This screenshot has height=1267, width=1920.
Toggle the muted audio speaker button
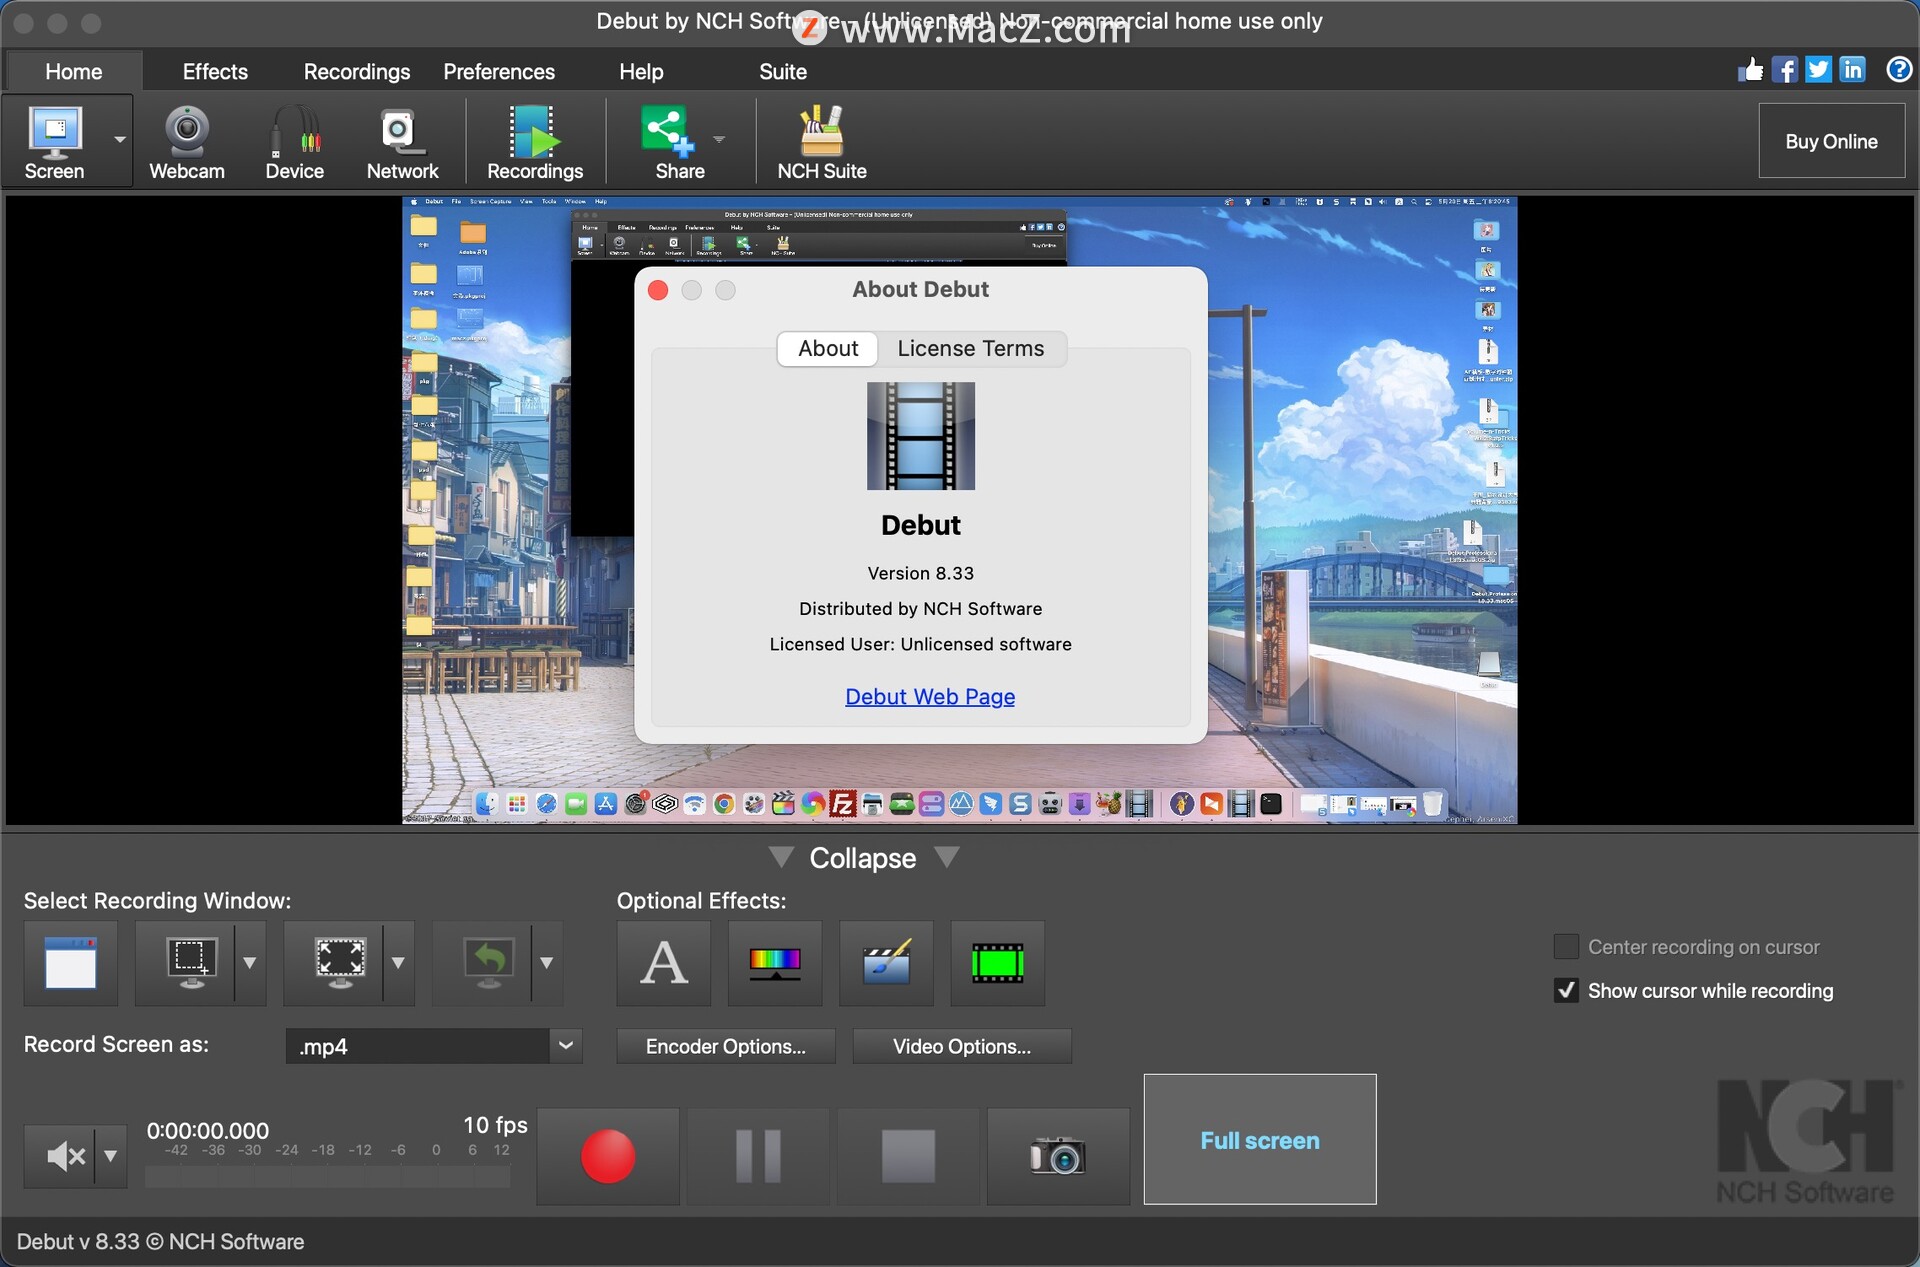click(x=60, y=1156)
